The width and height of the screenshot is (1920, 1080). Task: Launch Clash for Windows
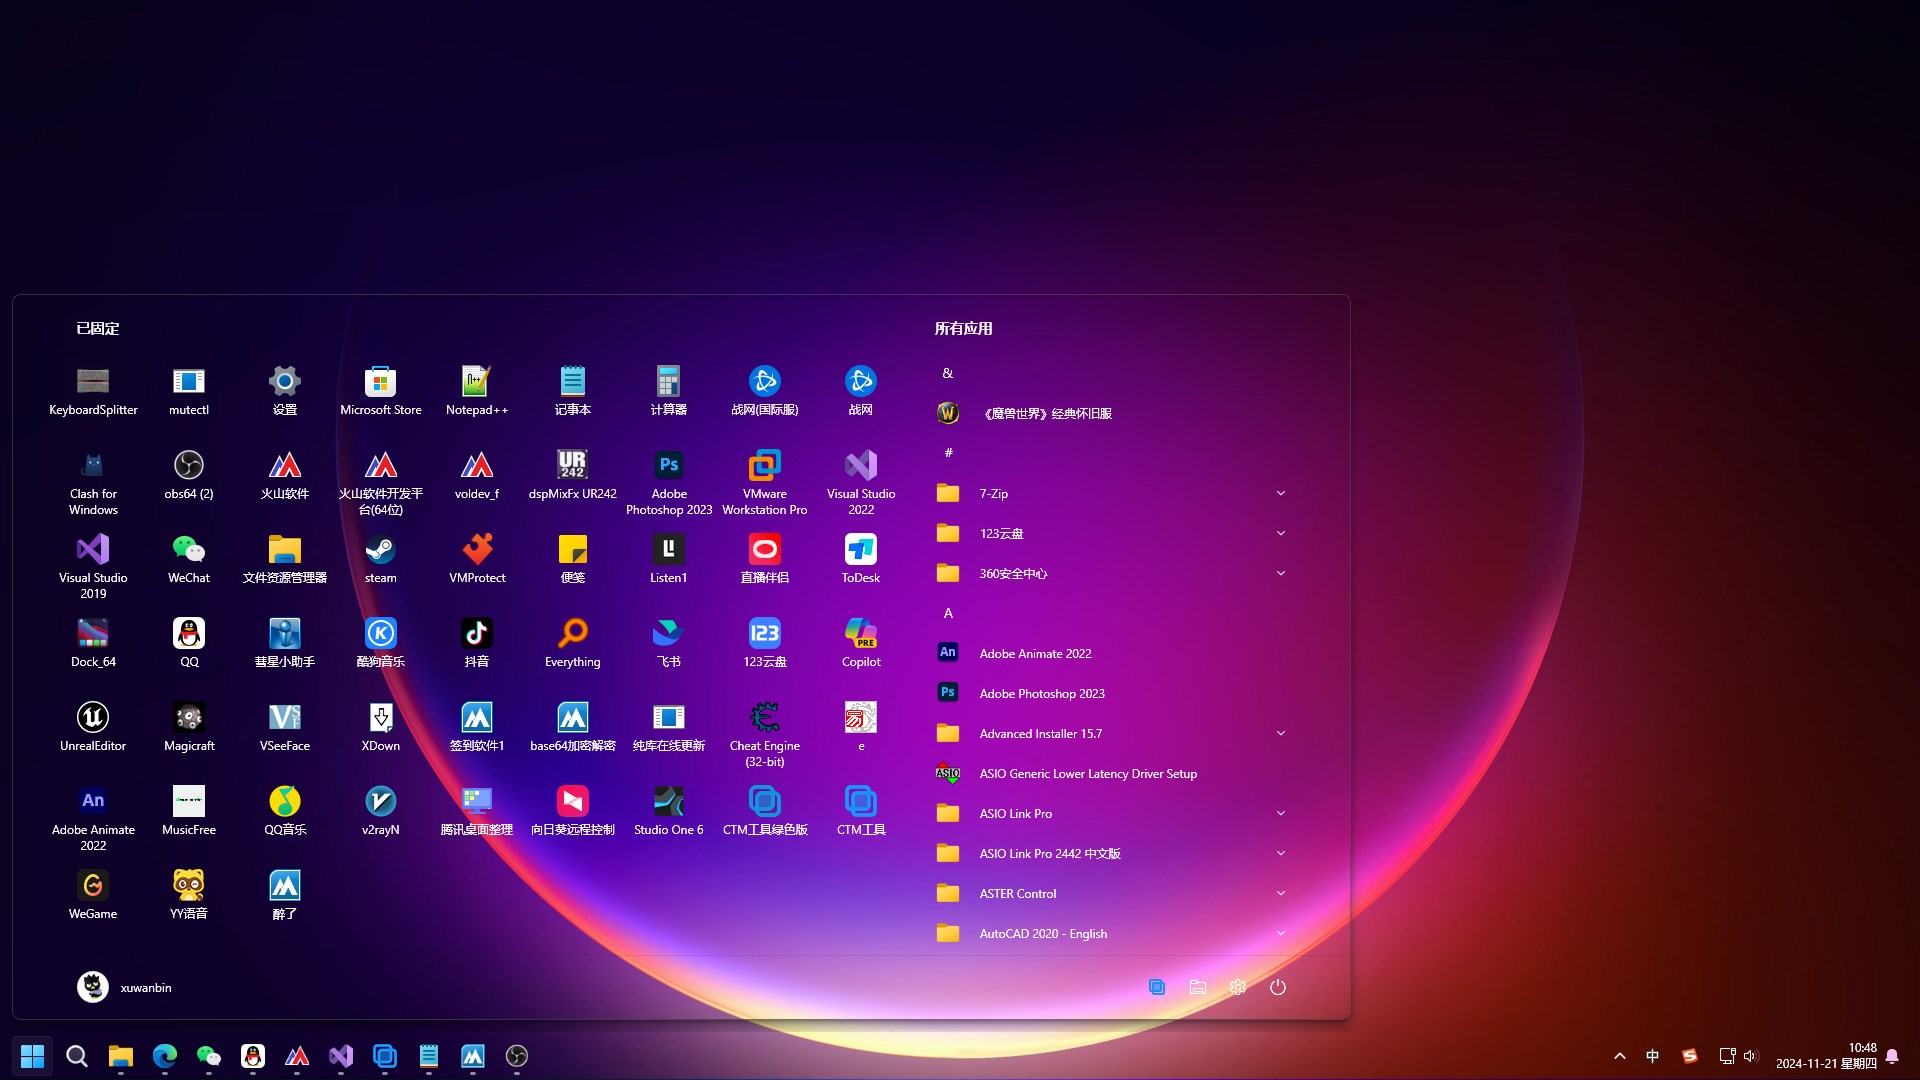click(x=93, y=466)
